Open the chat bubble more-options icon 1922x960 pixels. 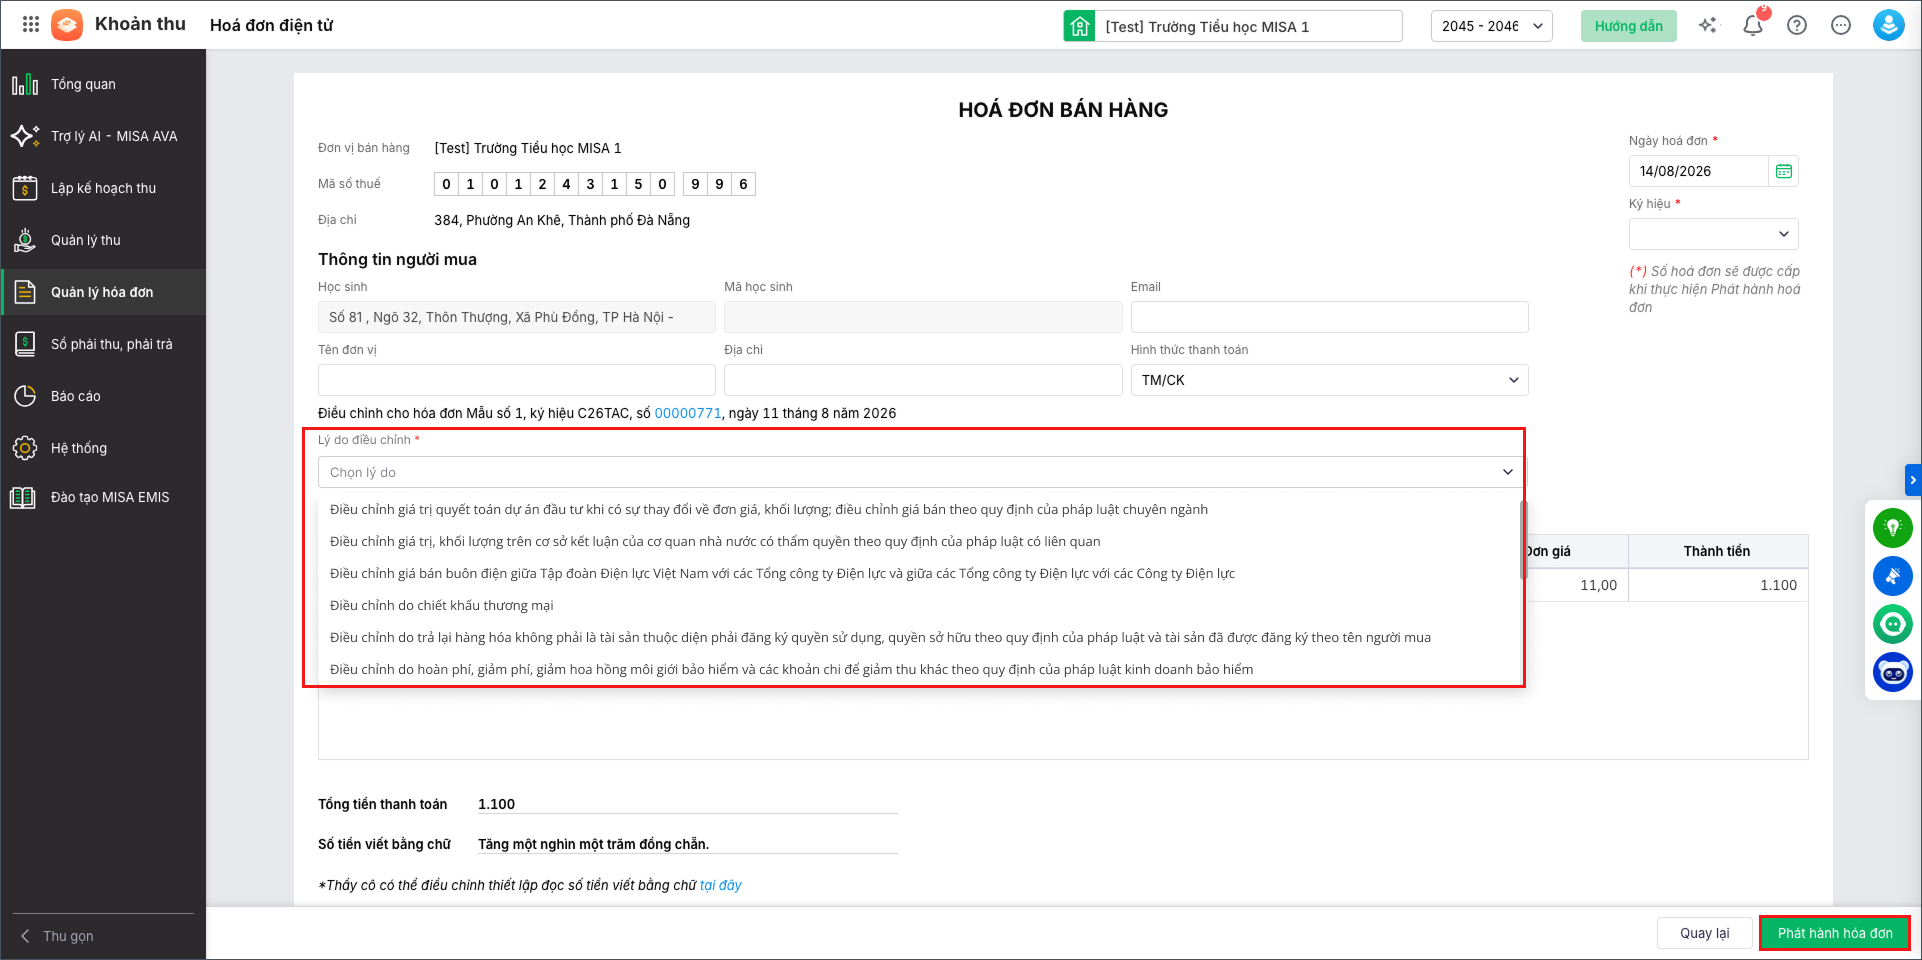coord(1841,25)
